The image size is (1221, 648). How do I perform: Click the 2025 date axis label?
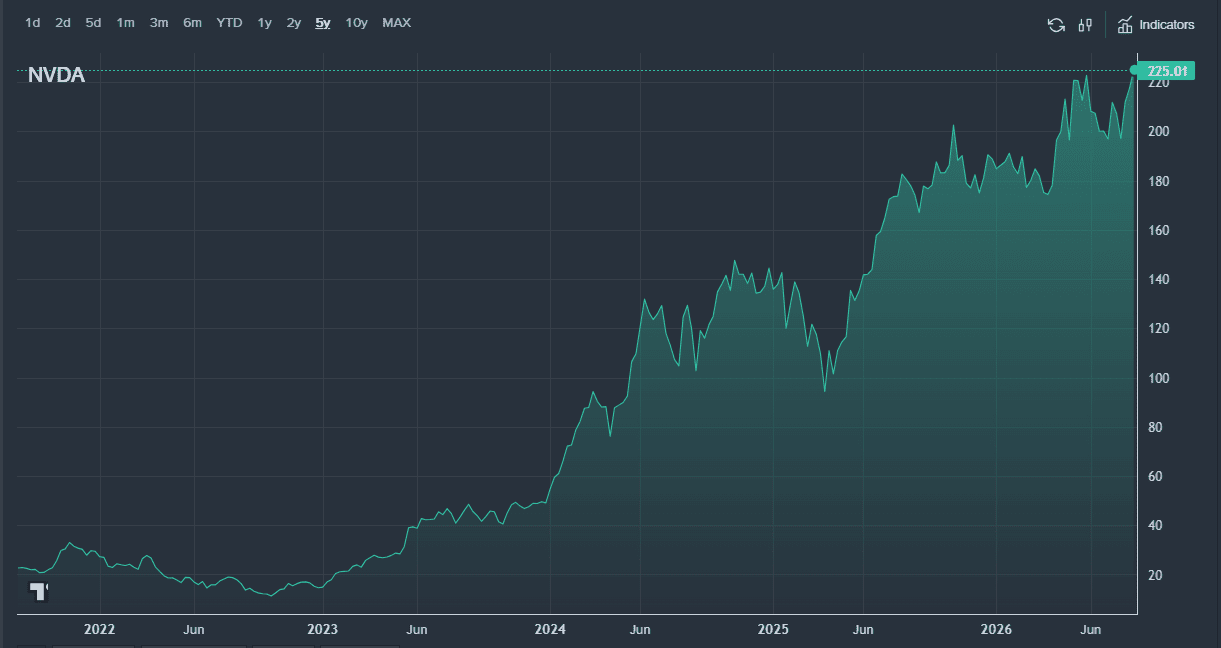(773, 630)
